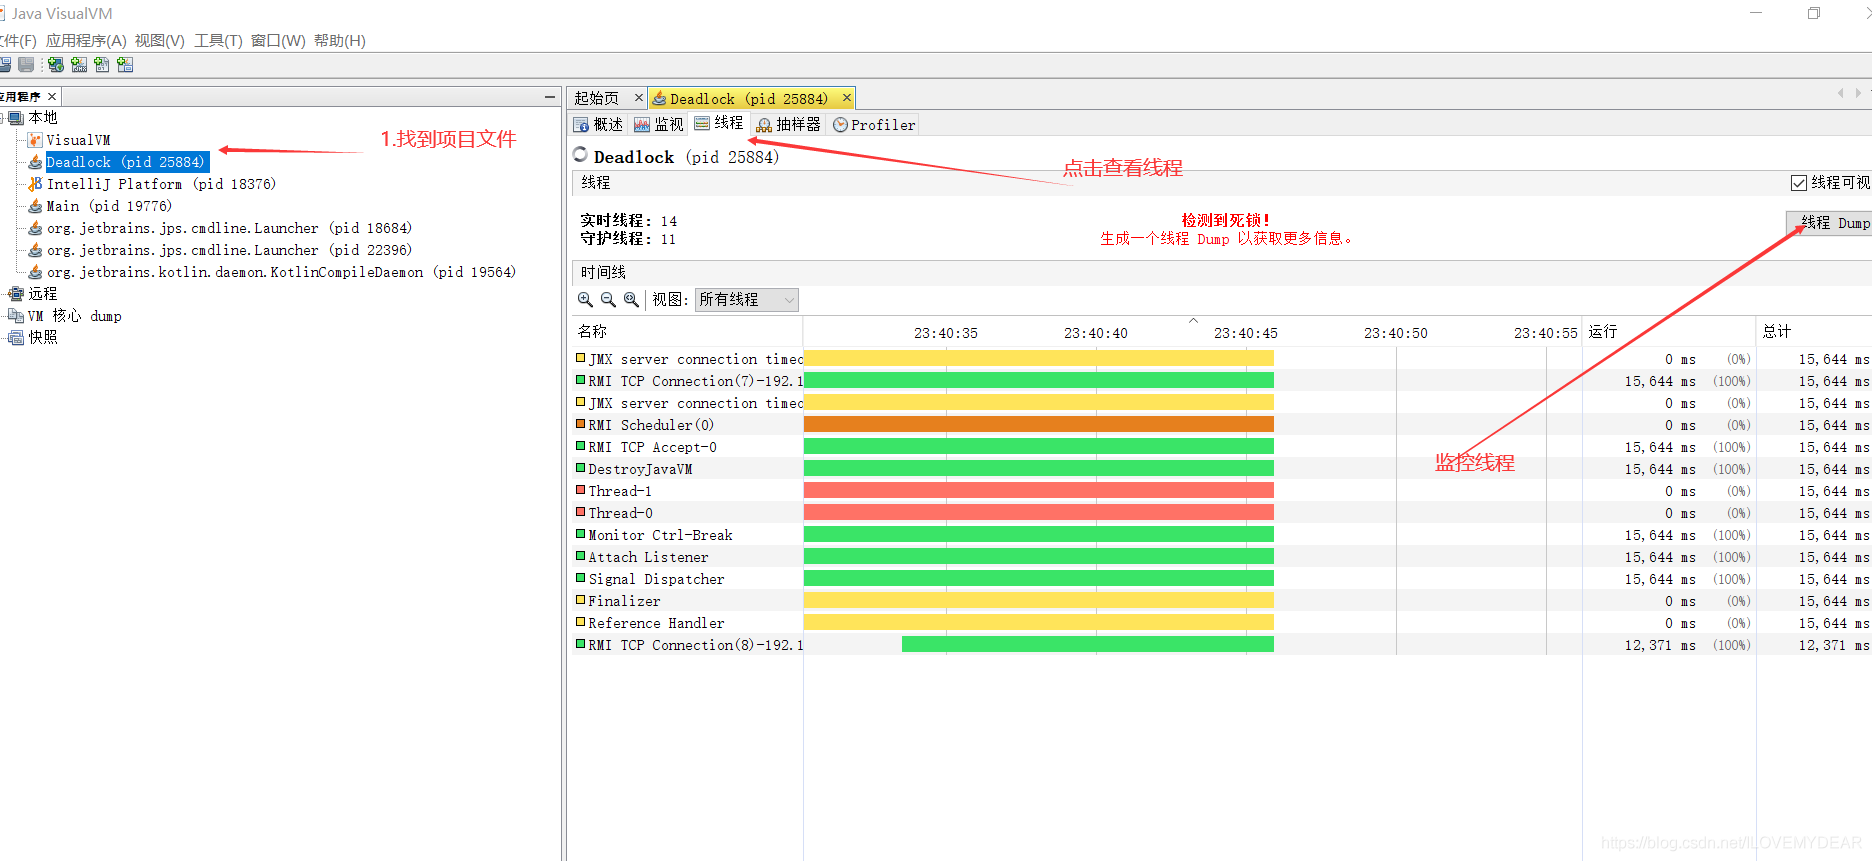
Task: Minimize the applications panel with dash icon
Action: point(549,97)
